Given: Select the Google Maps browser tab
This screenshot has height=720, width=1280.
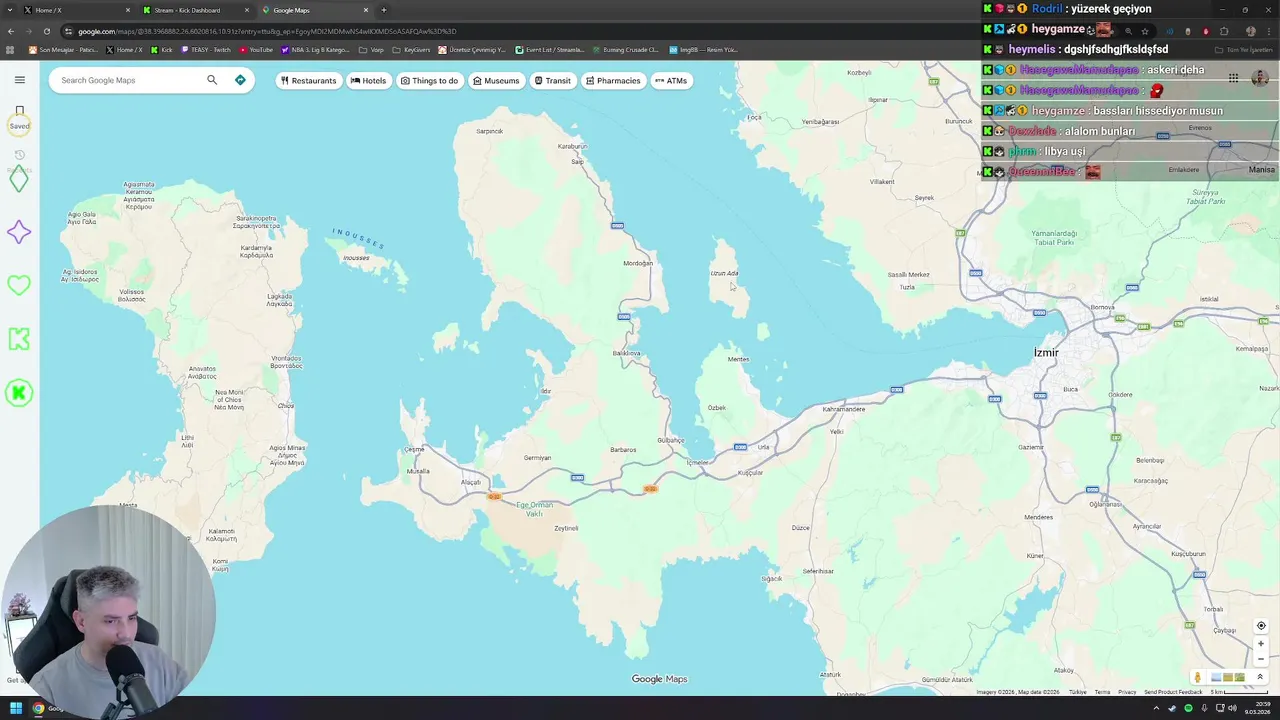Looking at the screenshot, I should (x=315, y=10).
